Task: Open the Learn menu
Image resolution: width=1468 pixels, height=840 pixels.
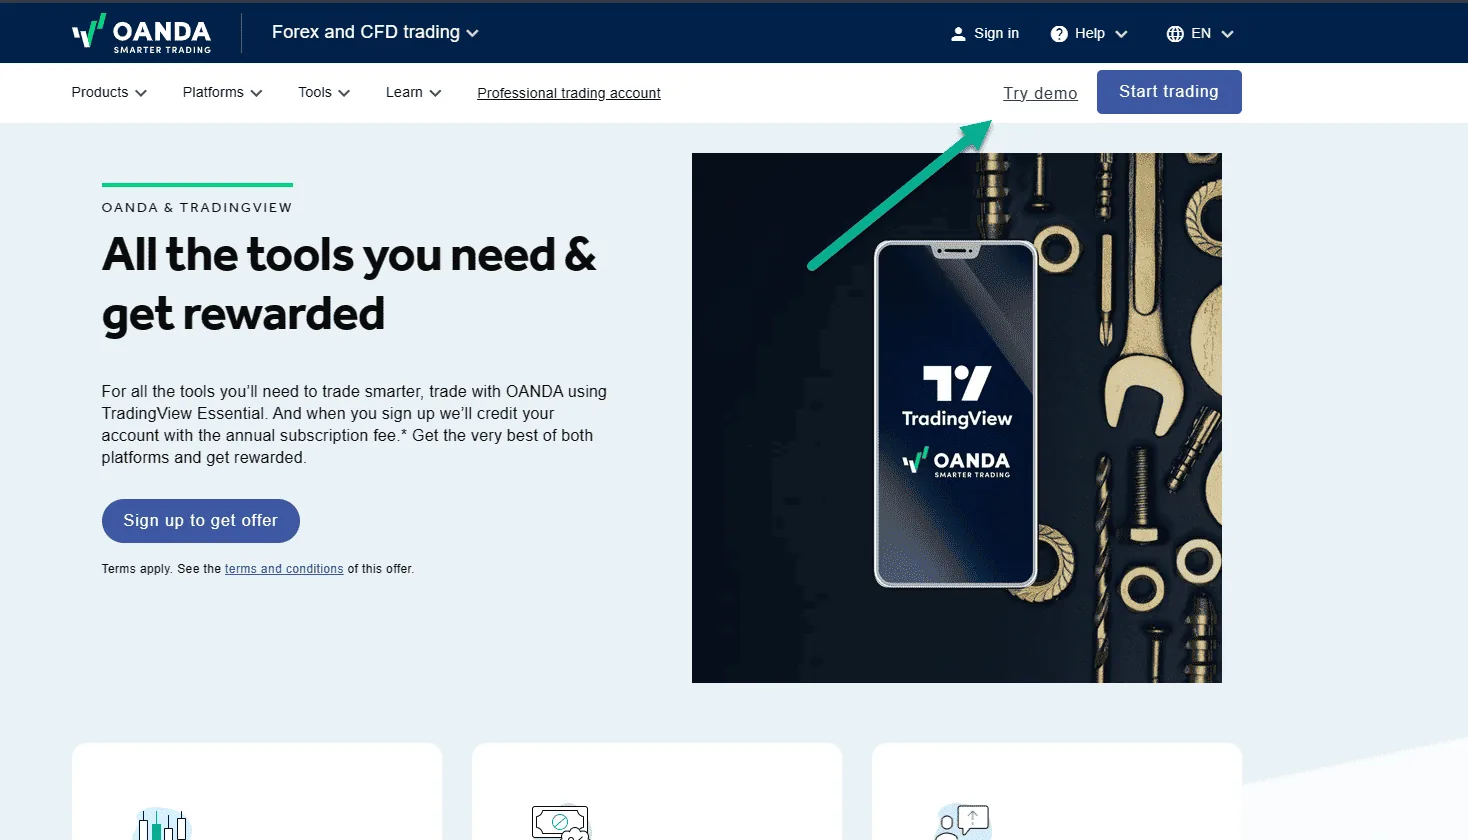Action: point(413,92)
